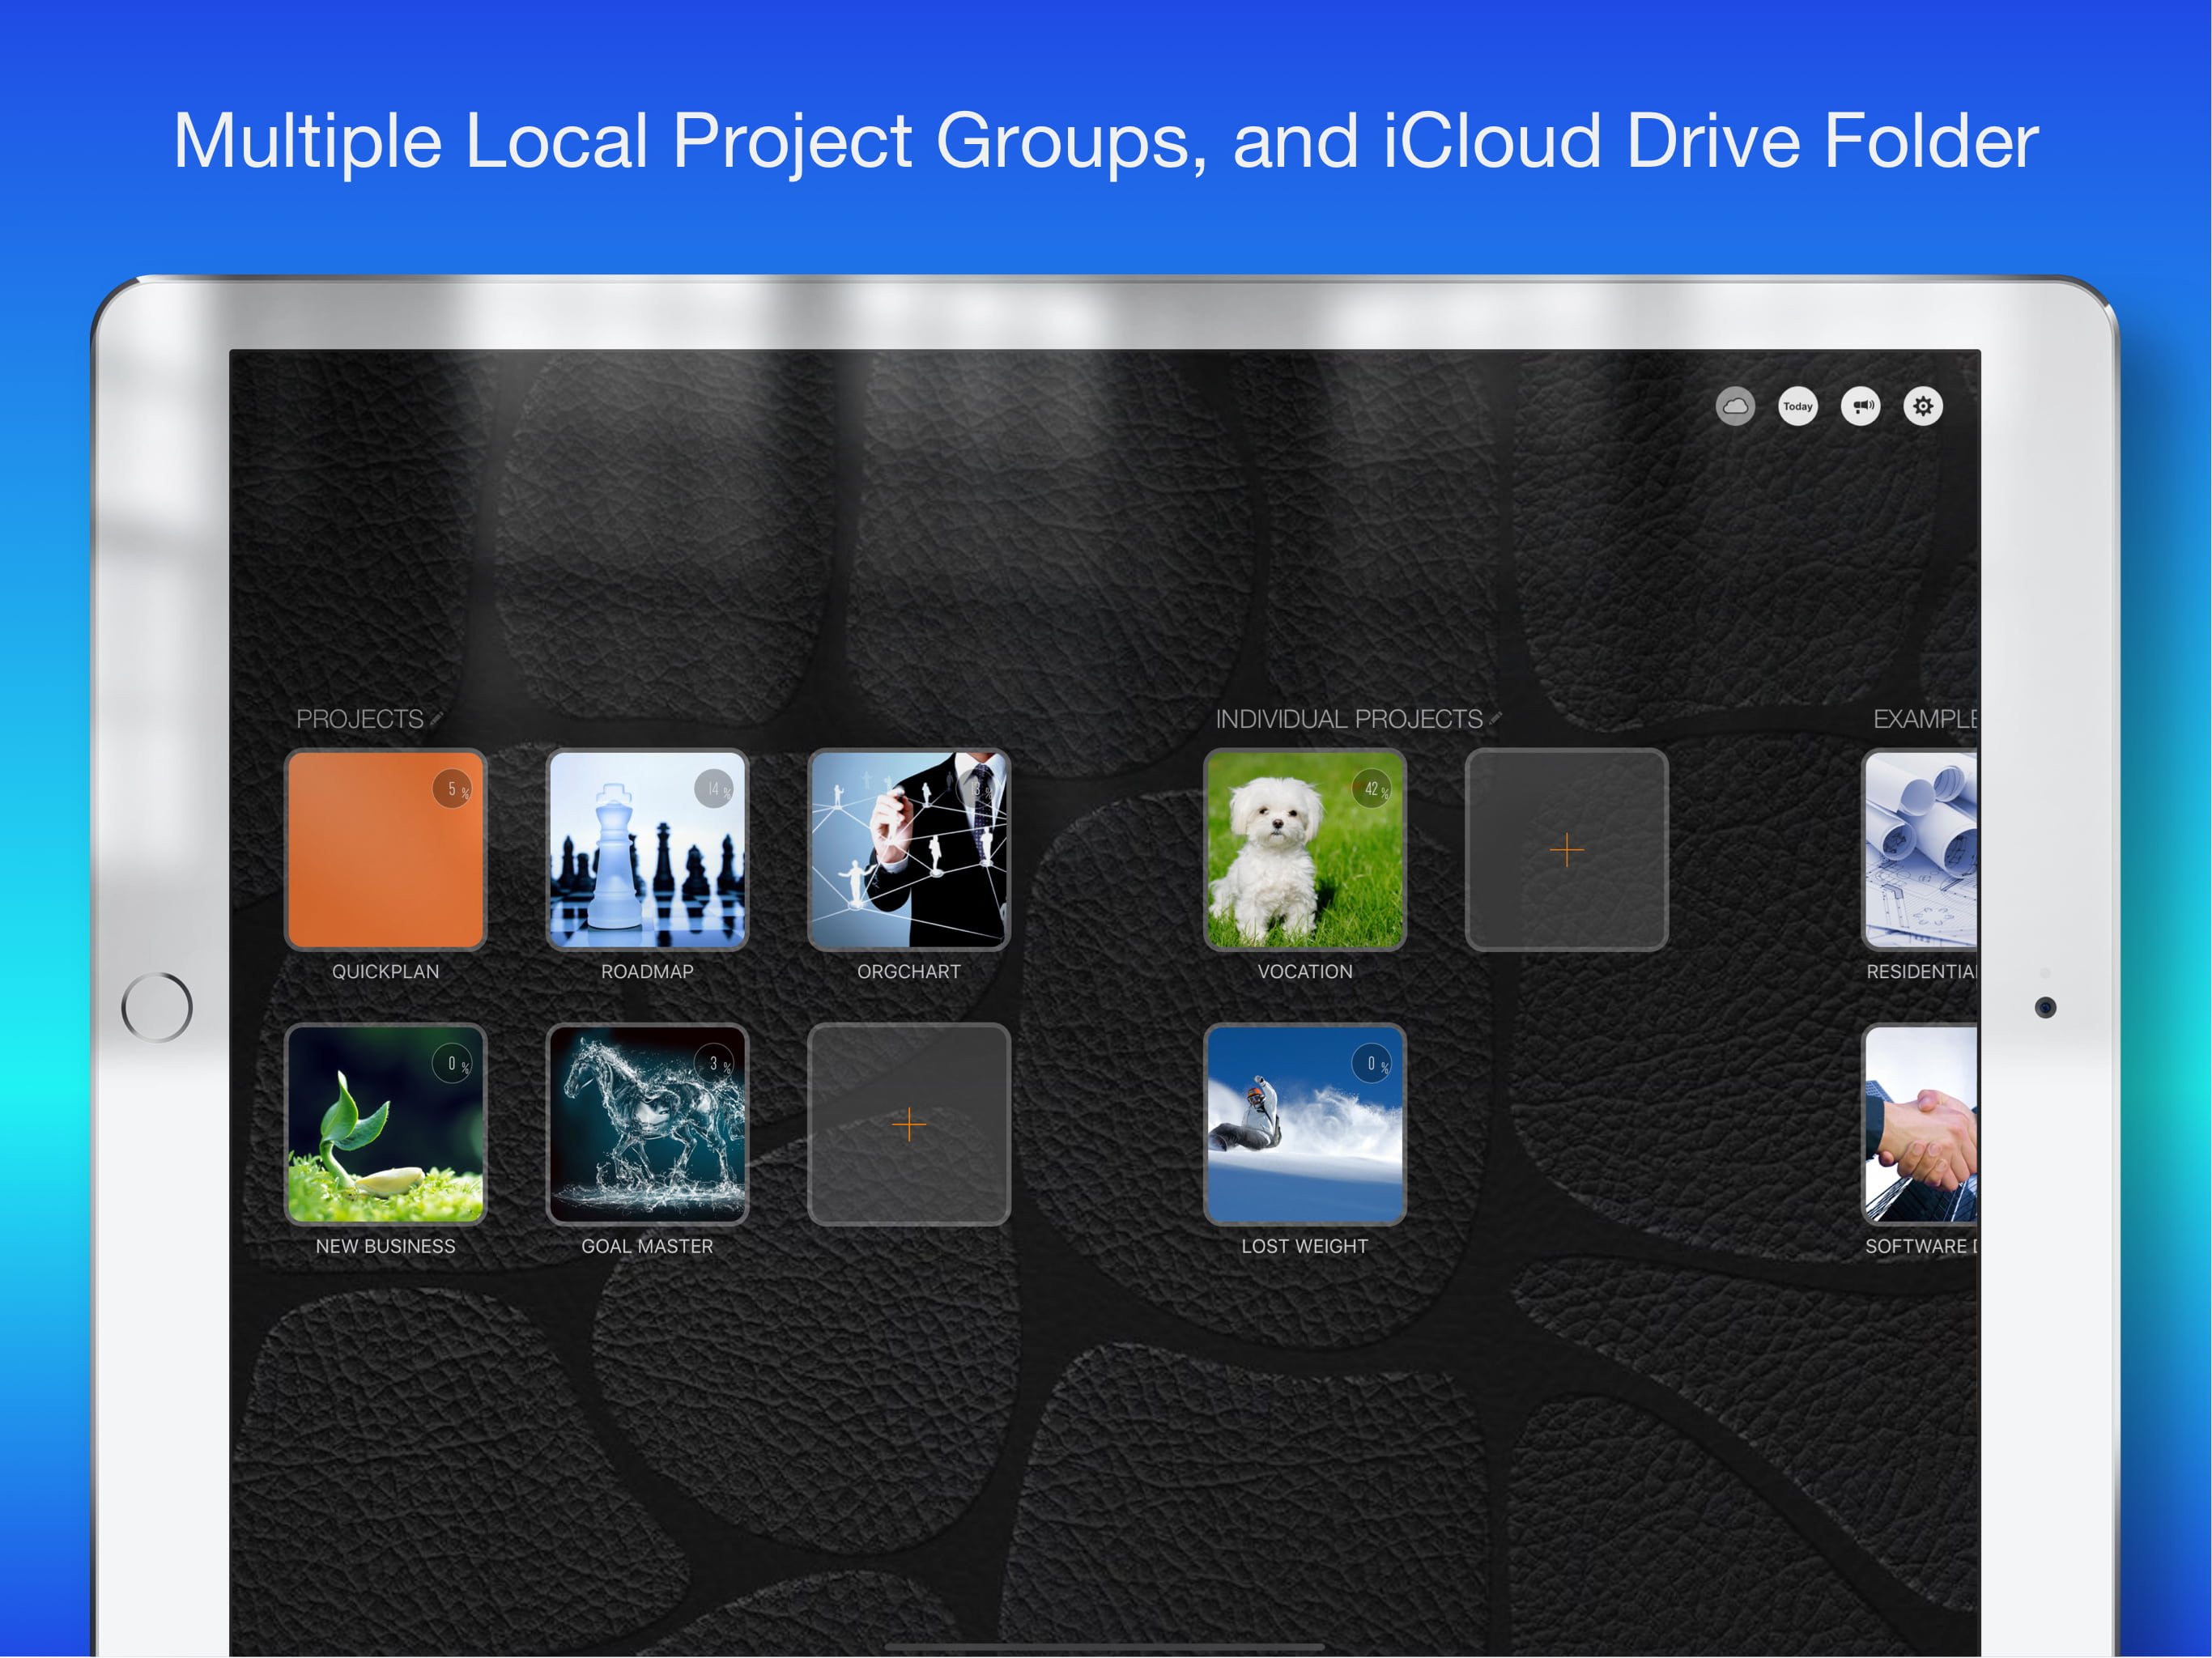Add new project in Individual Projects group
This screenshot has height=1658, width=2212.
click(1566, 850)
